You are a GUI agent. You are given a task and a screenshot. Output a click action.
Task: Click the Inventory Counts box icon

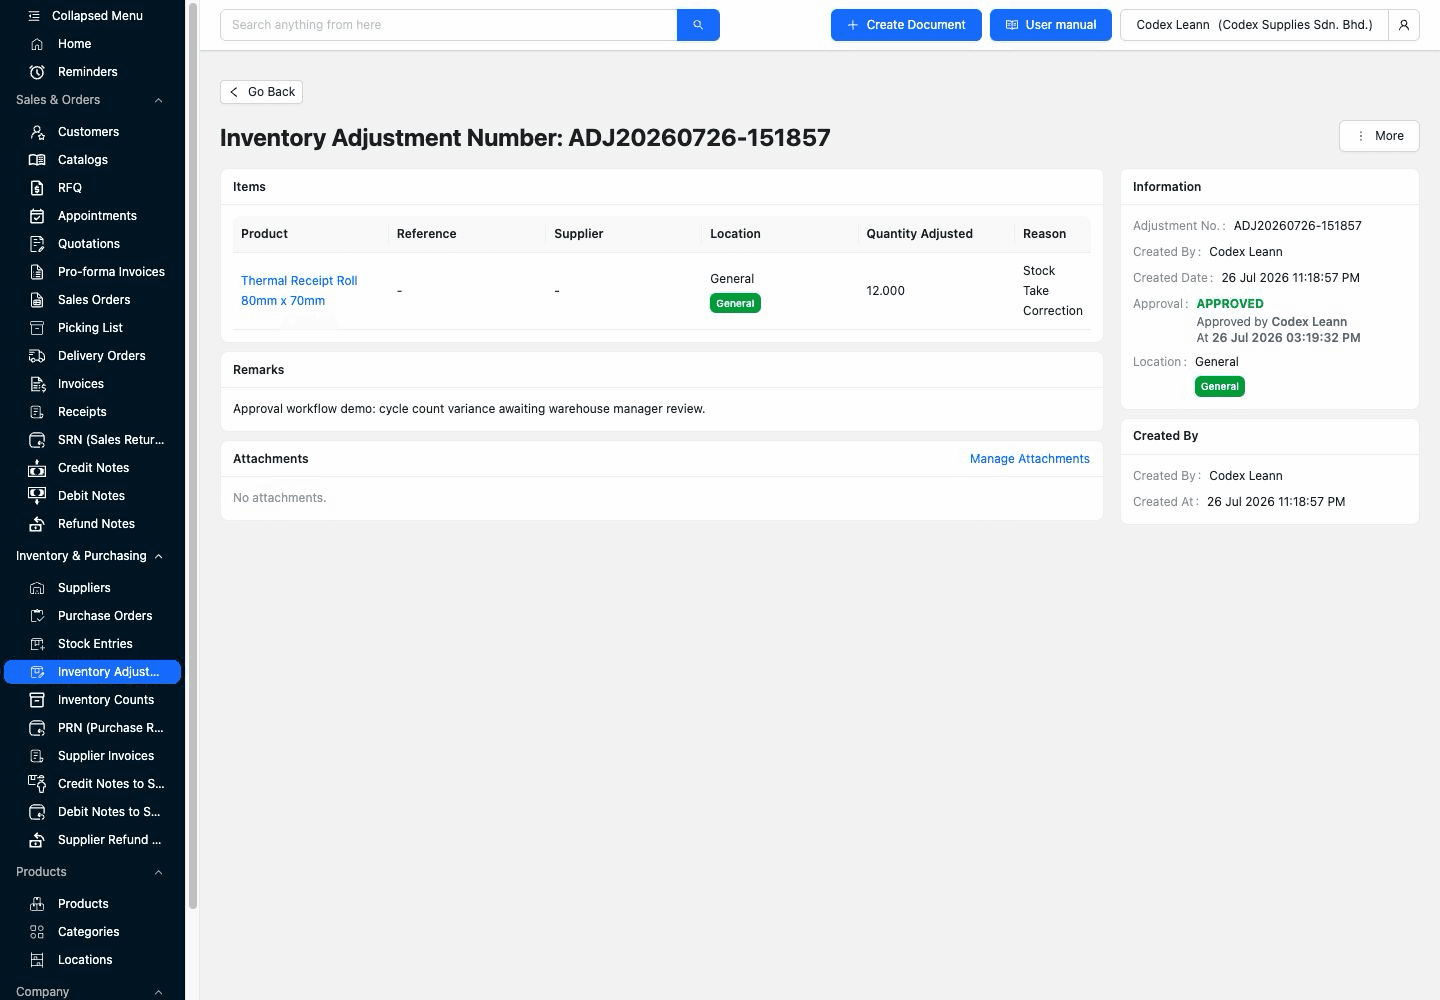tap(37, 700)
